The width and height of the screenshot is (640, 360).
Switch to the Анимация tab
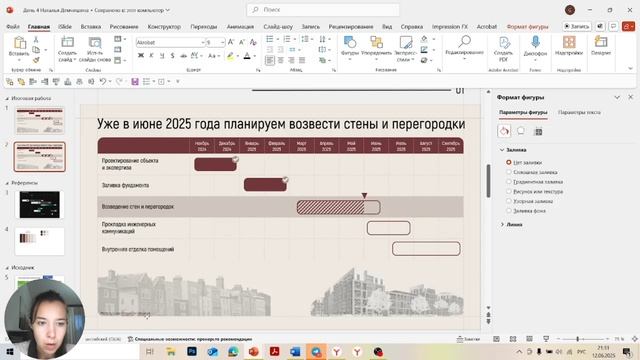[x=240, y=27]
